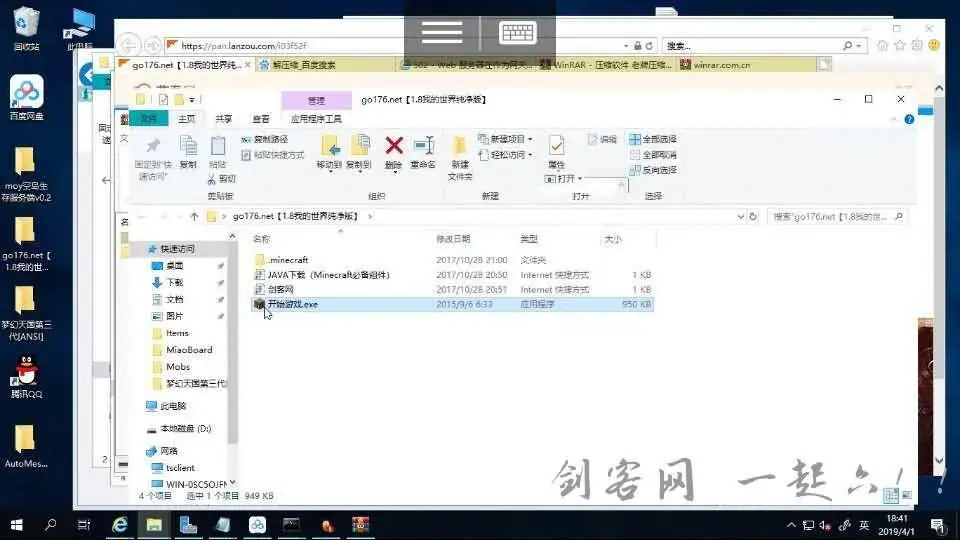The width and height of the screenshot is (960, 540).
Task: Click the Up one level arrow in Explorer
Action: tap(194, 216)
